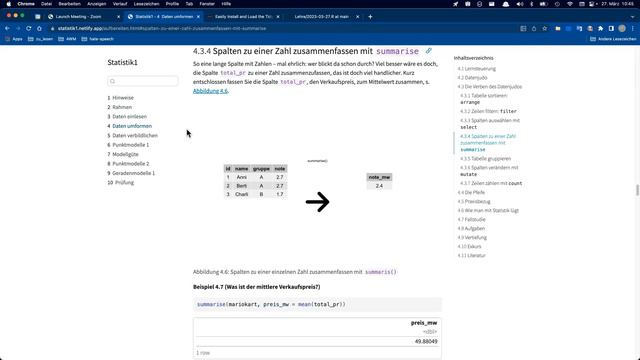The image size is (640, 360).
Task: Open the Verlauf menu
Action: tap(120, 4)
